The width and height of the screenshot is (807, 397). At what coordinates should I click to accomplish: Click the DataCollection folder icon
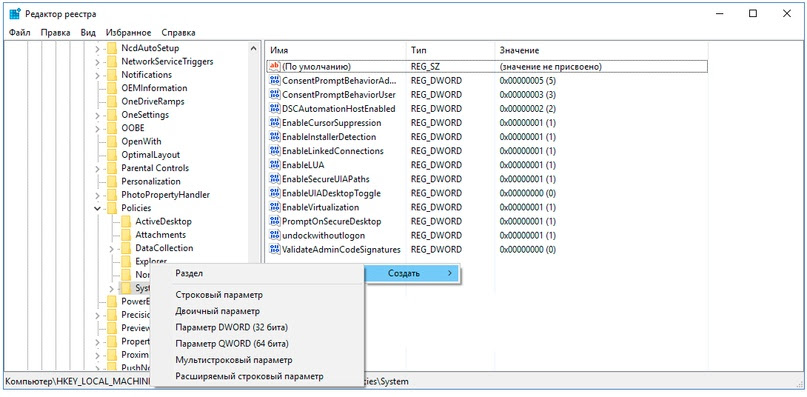[x=126, y=249]
